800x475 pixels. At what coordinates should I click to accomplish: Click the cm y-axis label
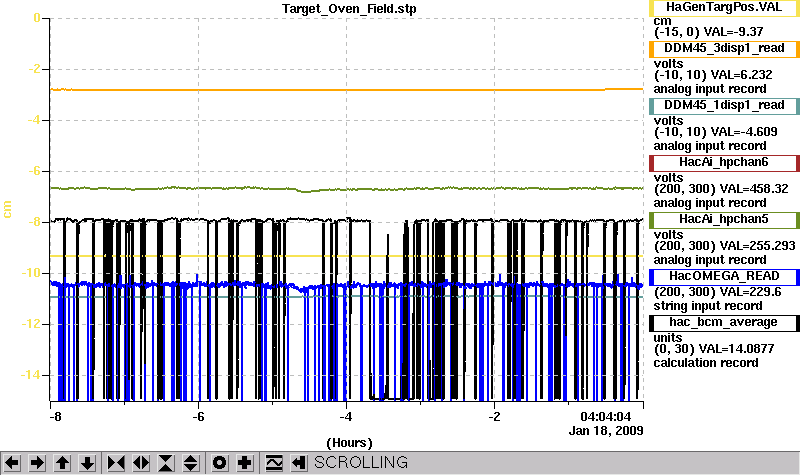7,209
